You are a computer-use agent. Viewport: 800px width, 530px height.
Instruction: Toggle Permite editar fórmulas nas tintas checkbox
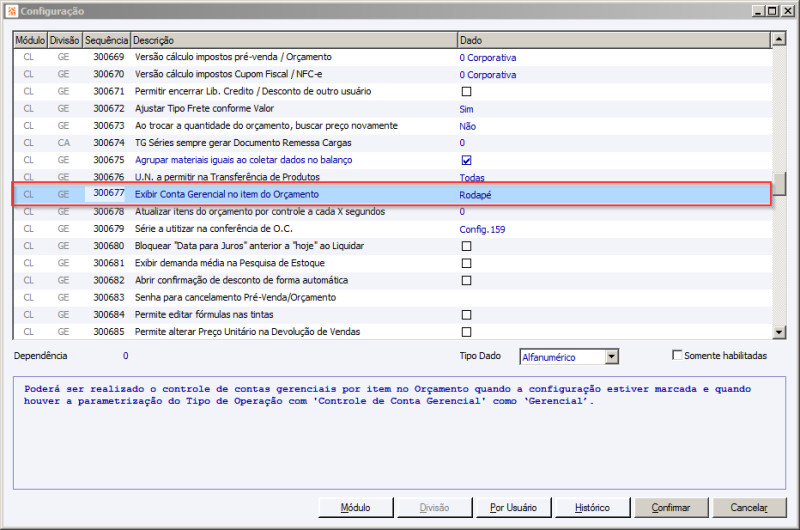466,315
